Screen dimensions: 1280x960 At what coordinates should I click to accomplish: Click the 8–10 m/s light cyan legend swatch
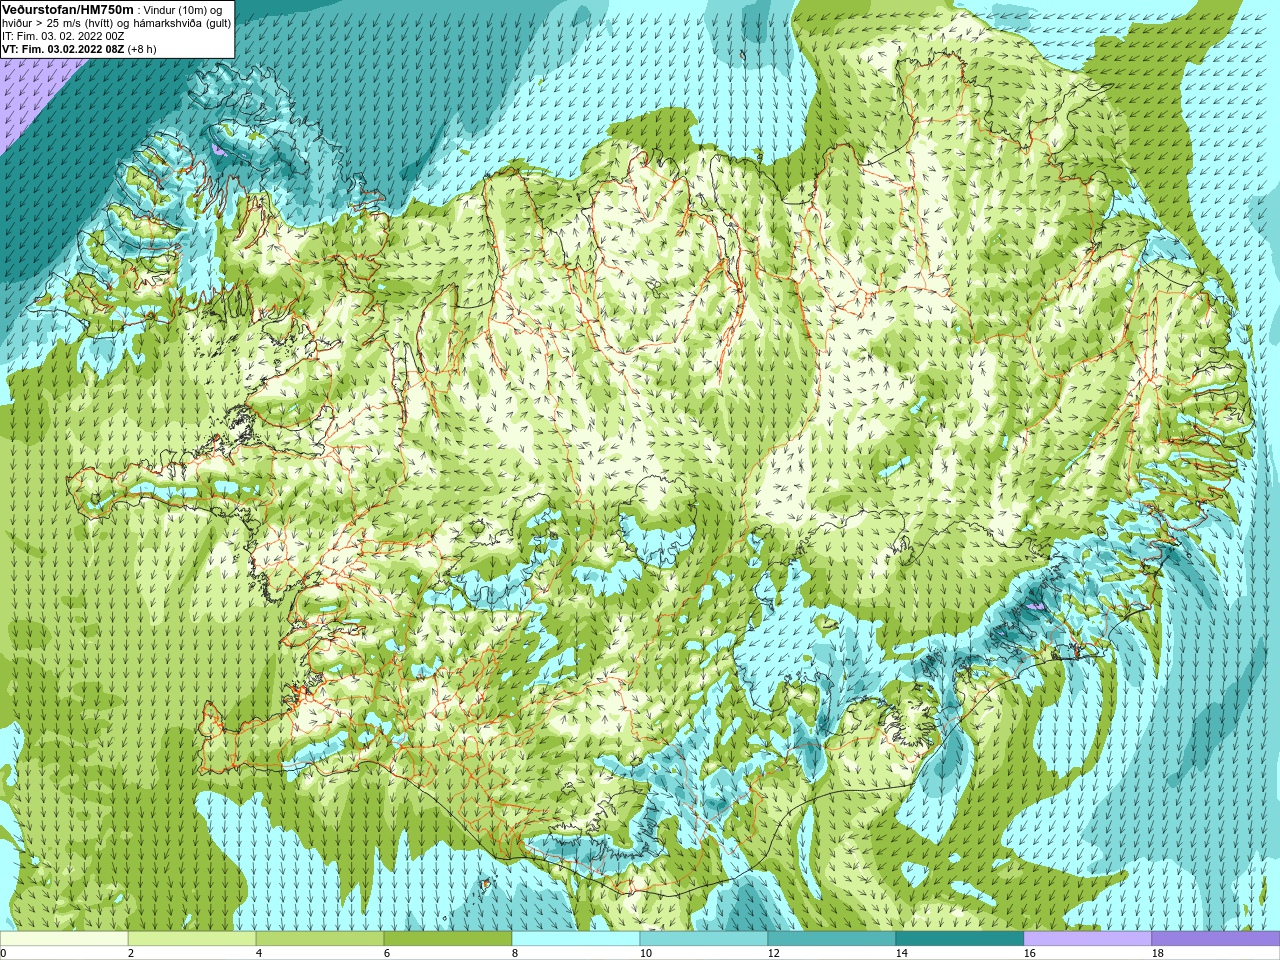(x=576, y=938)
